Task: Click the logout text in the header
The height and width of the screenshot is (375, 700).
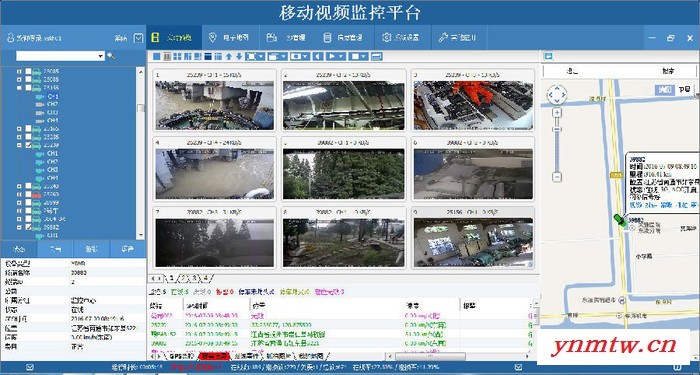Action: pyautogui.click(x=121, y=38)
